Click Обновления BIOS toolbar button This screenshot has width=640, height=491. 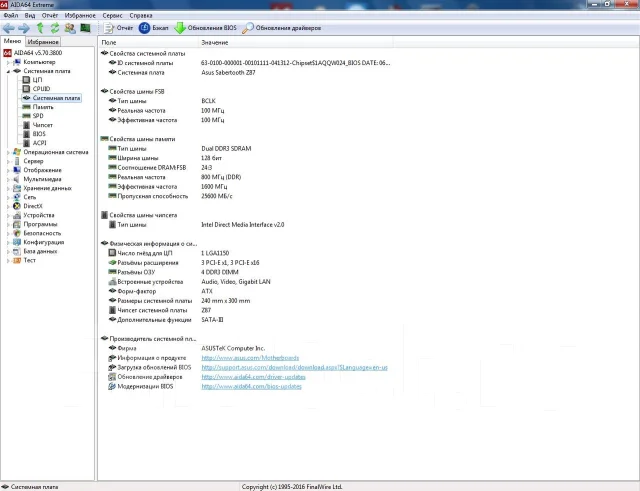(205, 28)
